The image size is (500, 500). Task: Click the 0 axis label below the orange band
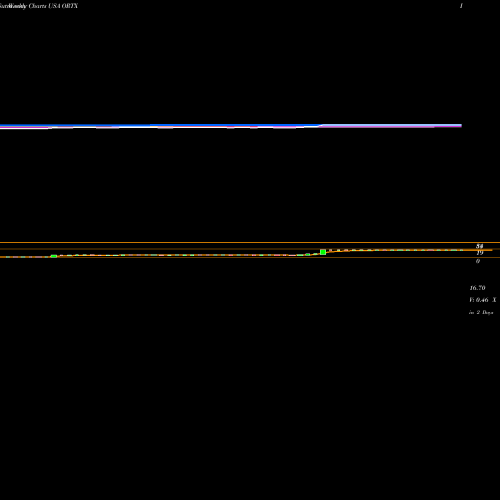pyautogui.click(x=478, y=261)
